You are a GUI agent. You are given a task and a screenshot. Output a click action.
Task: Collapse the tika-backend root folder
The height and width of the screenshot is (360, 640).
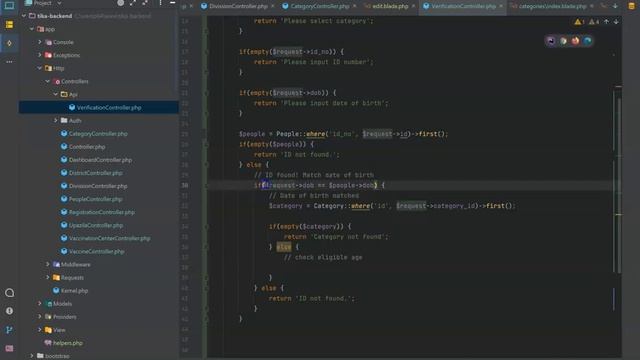(24, 16)
